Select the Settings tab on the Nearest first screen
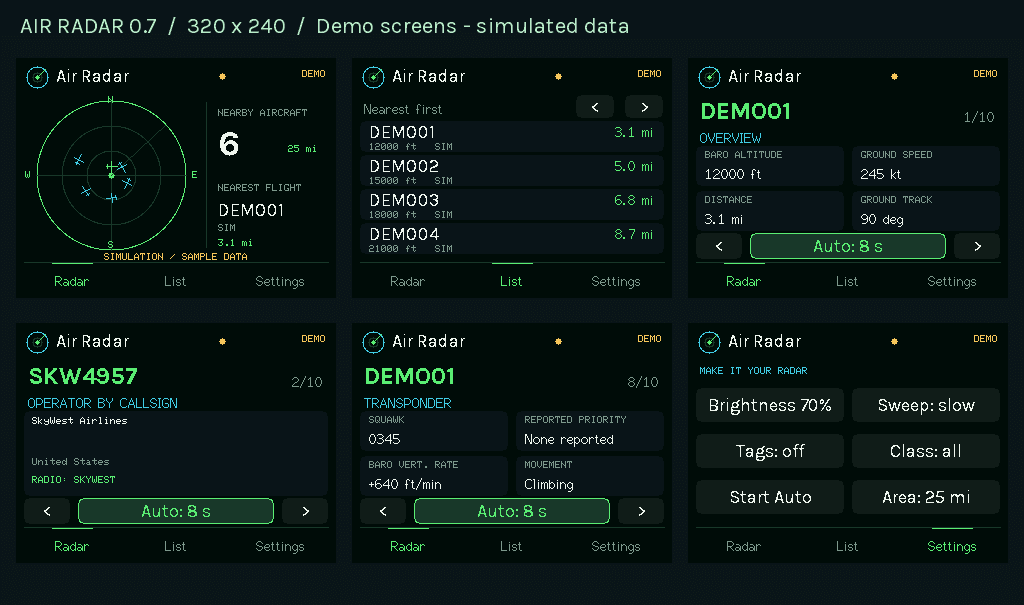The image size is (1024, 605). coord(616,282)
